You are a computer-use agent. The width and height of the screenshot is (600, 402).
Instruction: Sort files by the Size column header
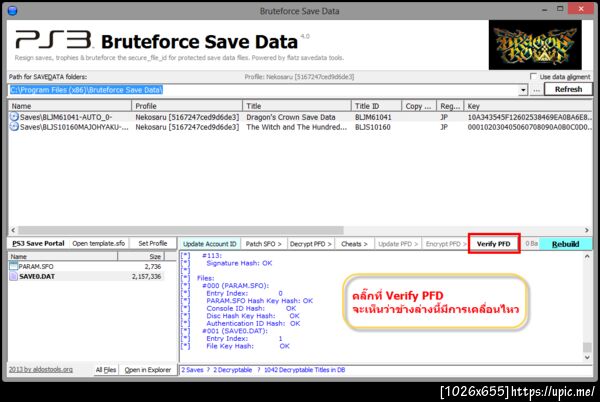pyautogui.click(x=141, y=256)
